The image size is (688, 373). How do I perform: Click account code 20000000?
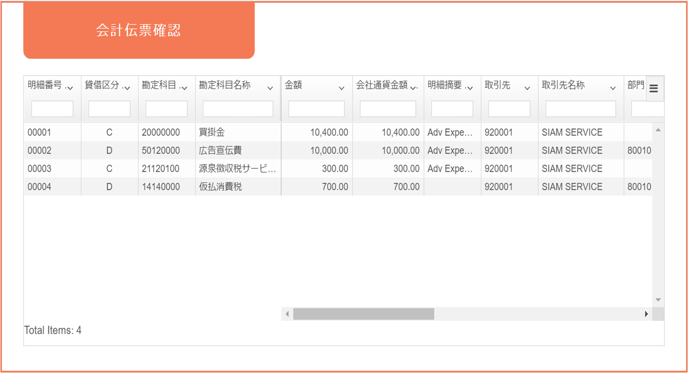click(161, 132)
